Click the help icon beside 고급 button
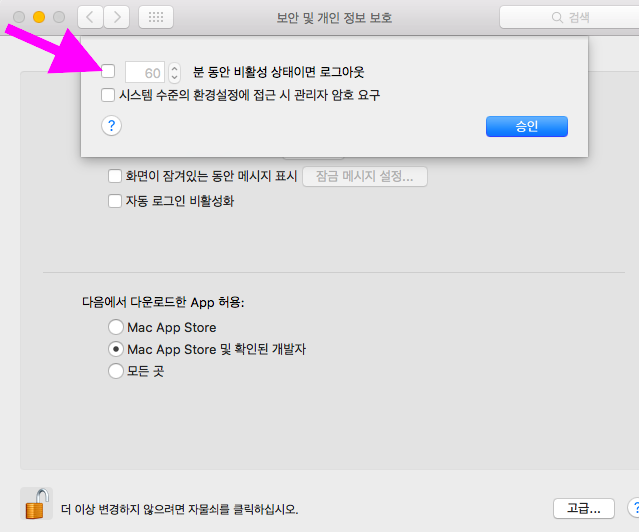639x532 pixels. coord(633,508)
